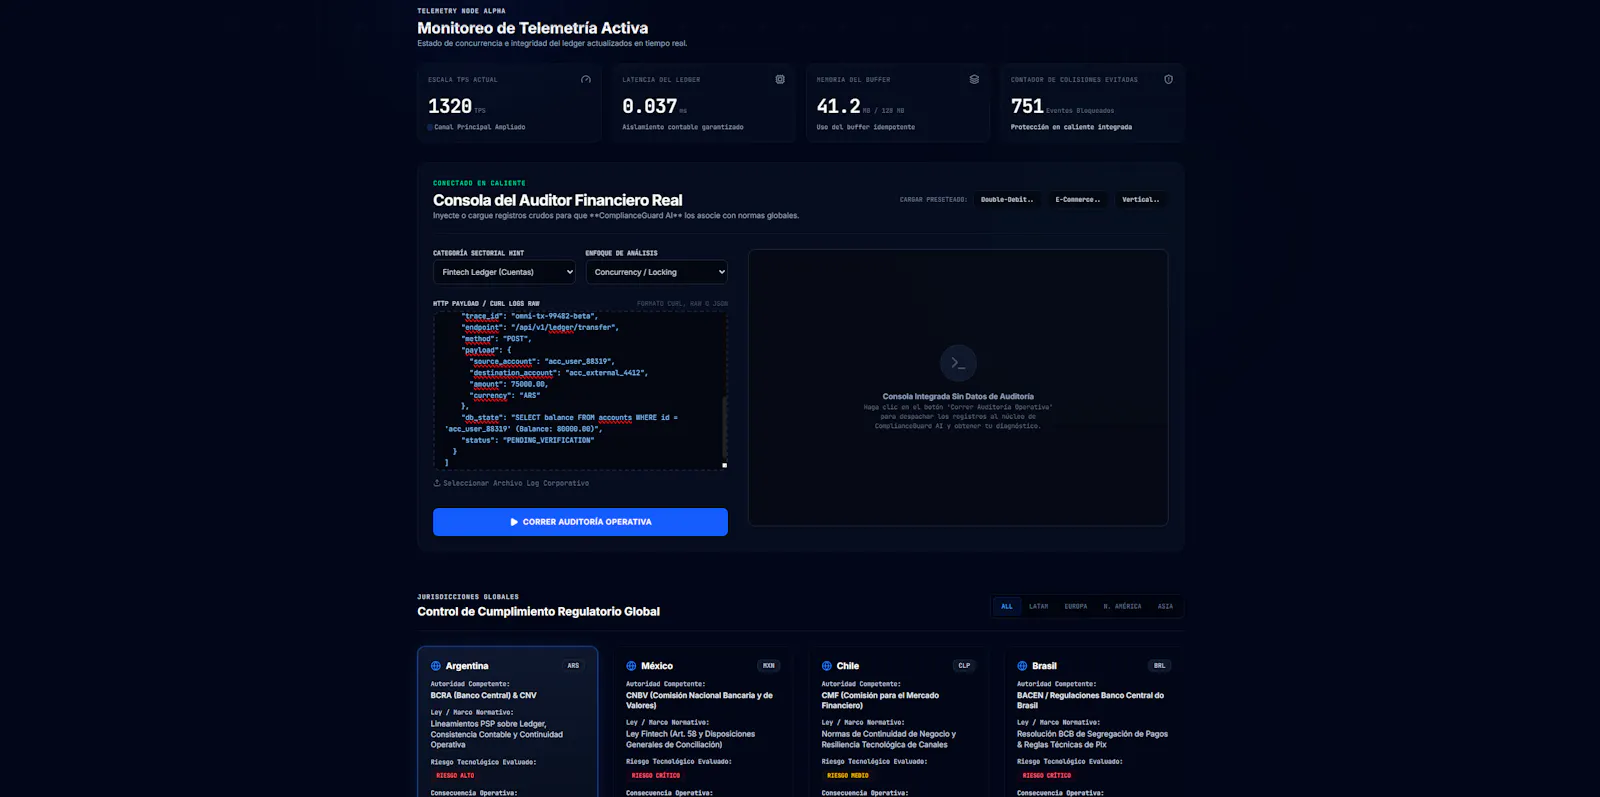Click the Consola del Auditor Financiero Real heading

[x=558, y=200]
